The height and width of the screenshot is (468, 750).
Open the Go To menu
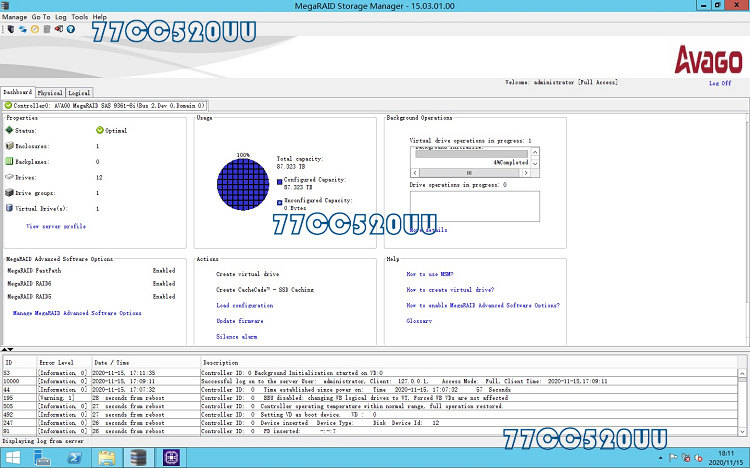point(41,17)
